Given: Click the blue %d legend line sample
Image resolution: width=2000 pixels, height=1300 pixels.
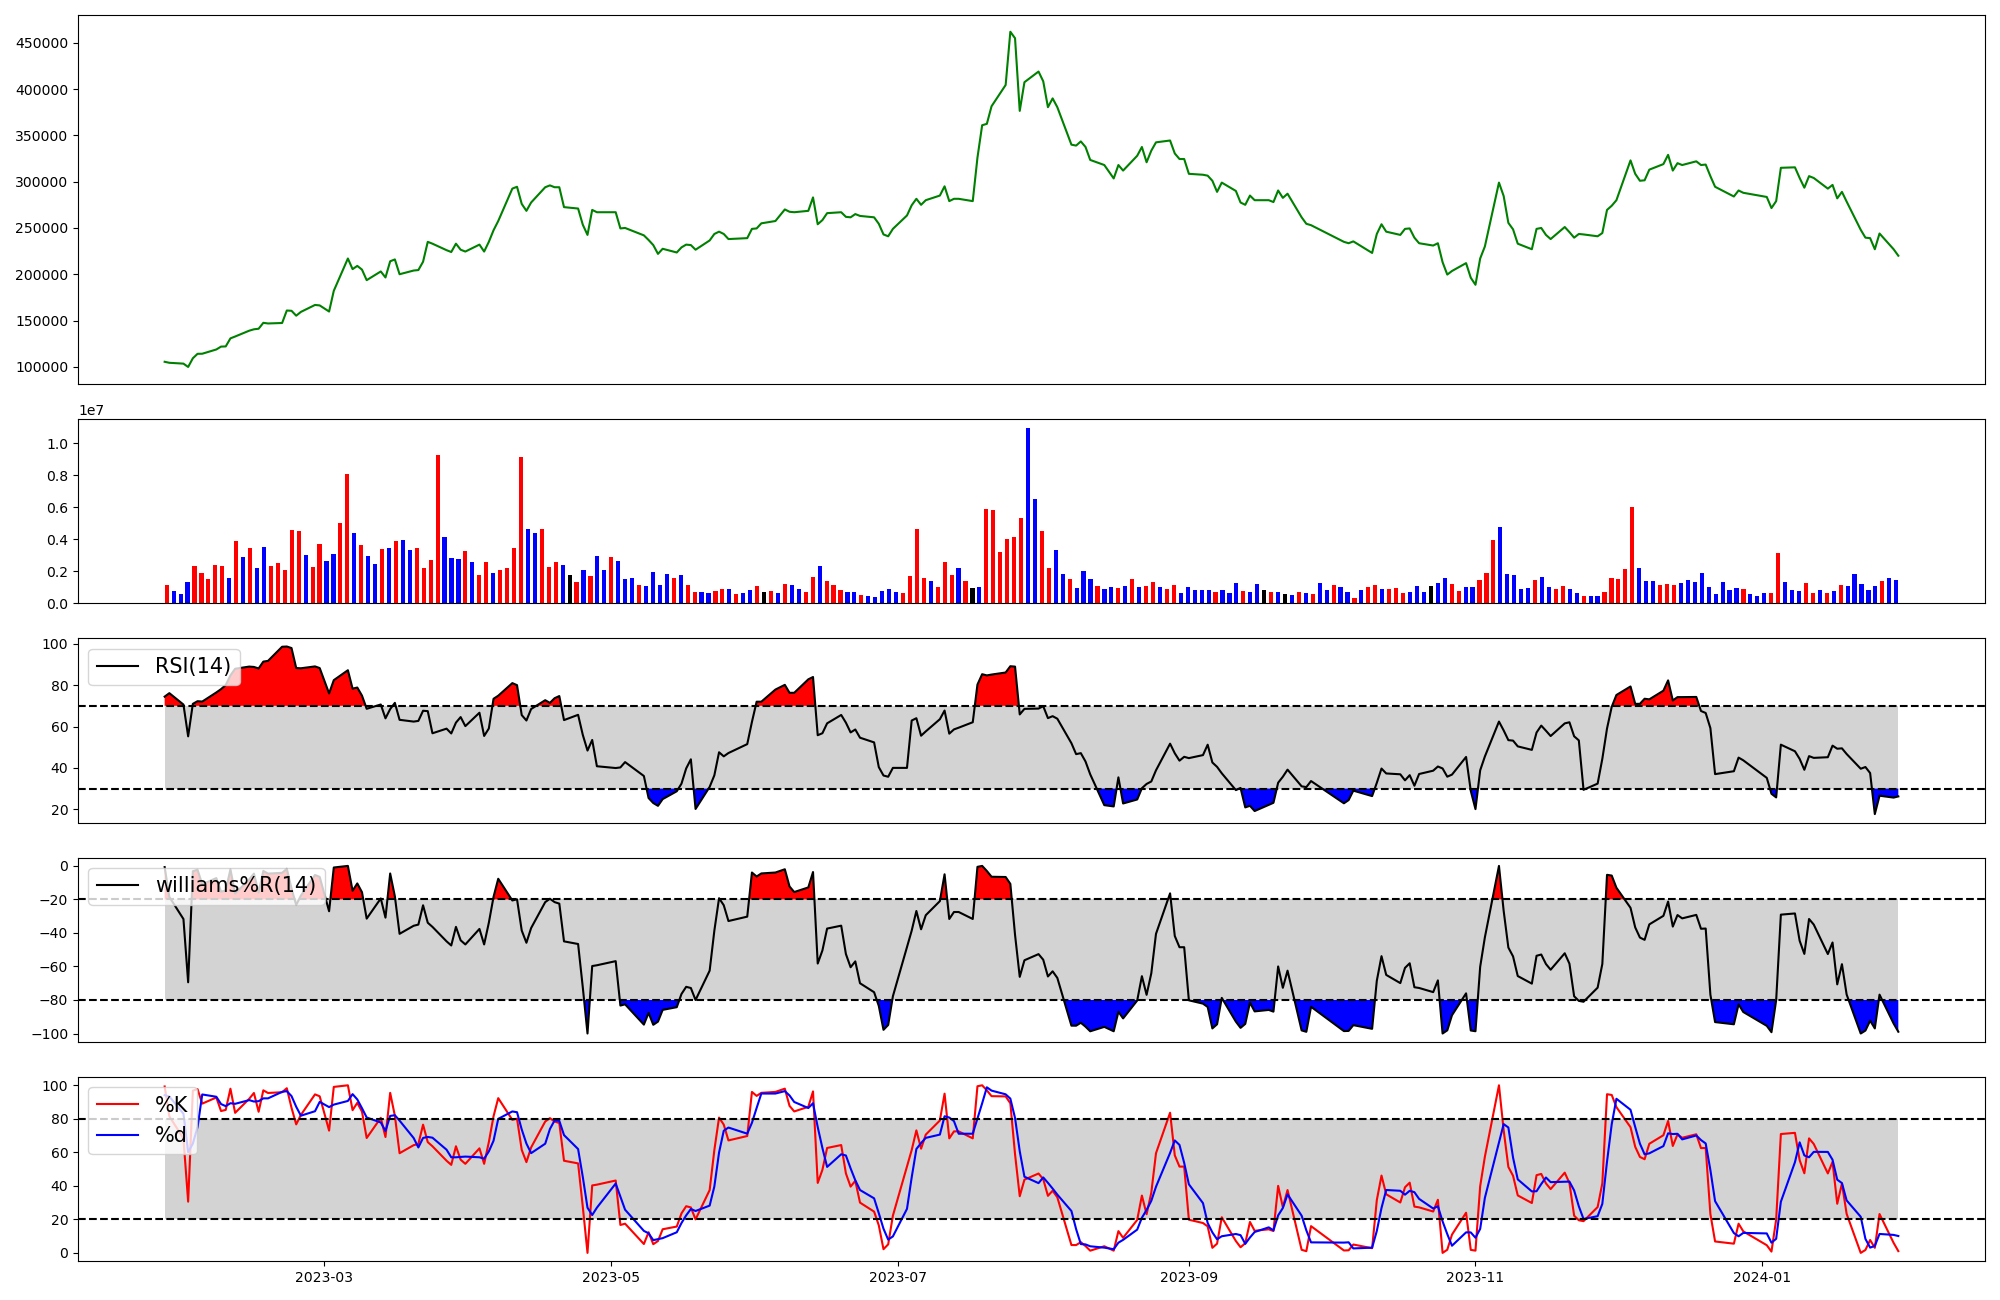Looking at the screenshot, I should click(x=116, y=1135).
